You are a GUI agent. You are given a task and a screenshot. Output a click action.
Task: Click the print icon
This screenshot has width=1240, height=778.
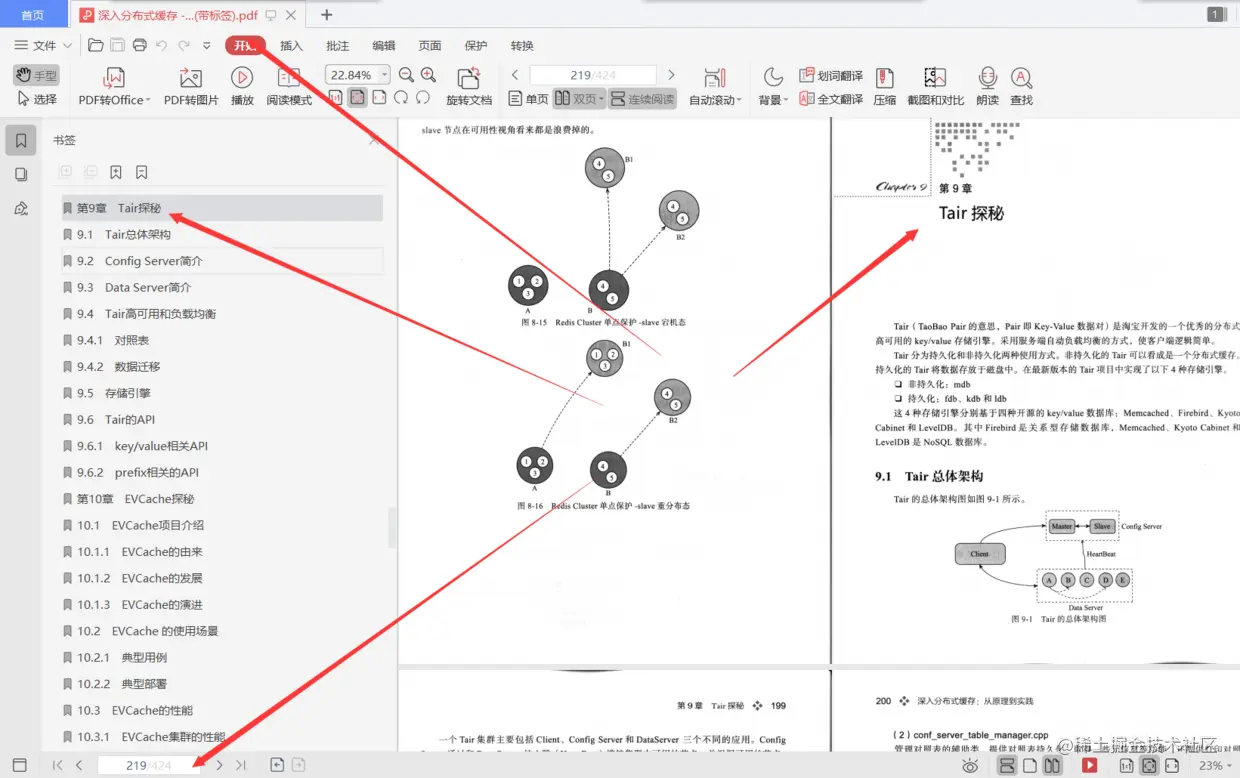tap(140, 45)
